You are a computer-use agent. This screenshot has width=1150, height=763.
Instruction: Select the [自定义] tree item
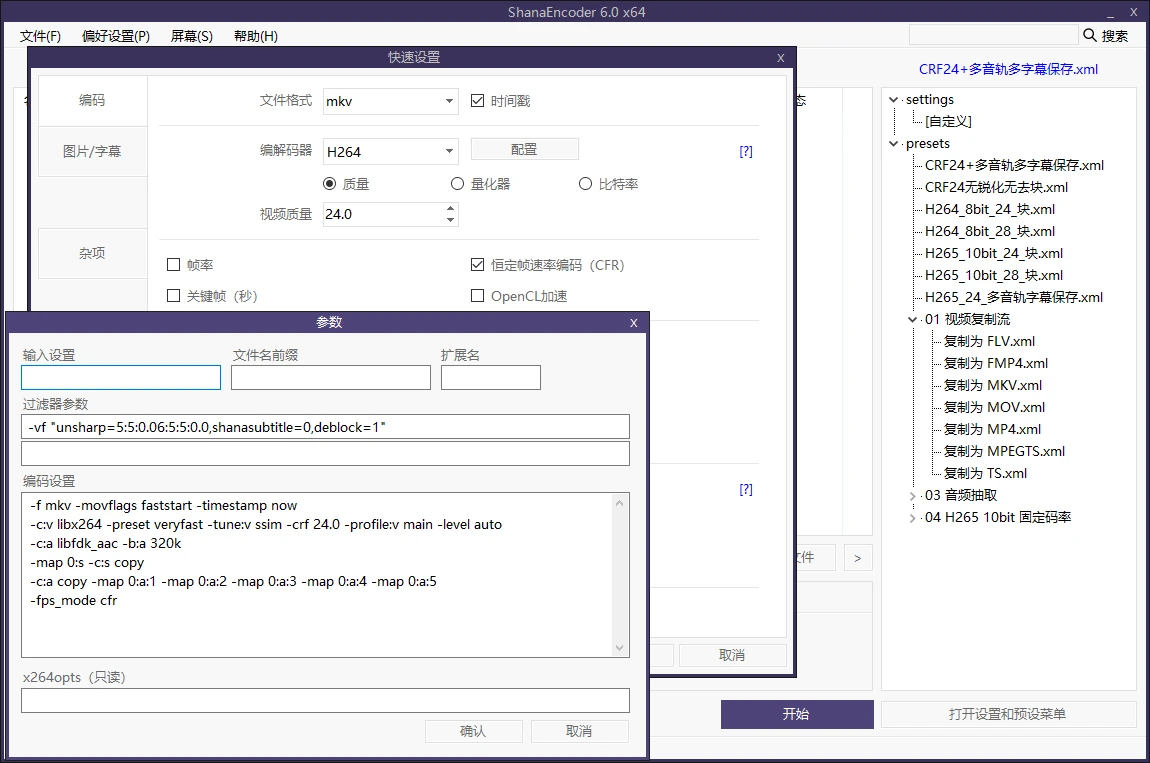(x=948, y=122)
